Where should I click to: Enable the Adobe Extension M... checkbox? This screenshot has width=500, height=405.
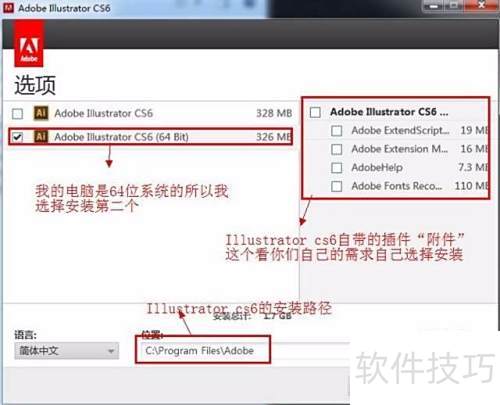coord(337,149)
